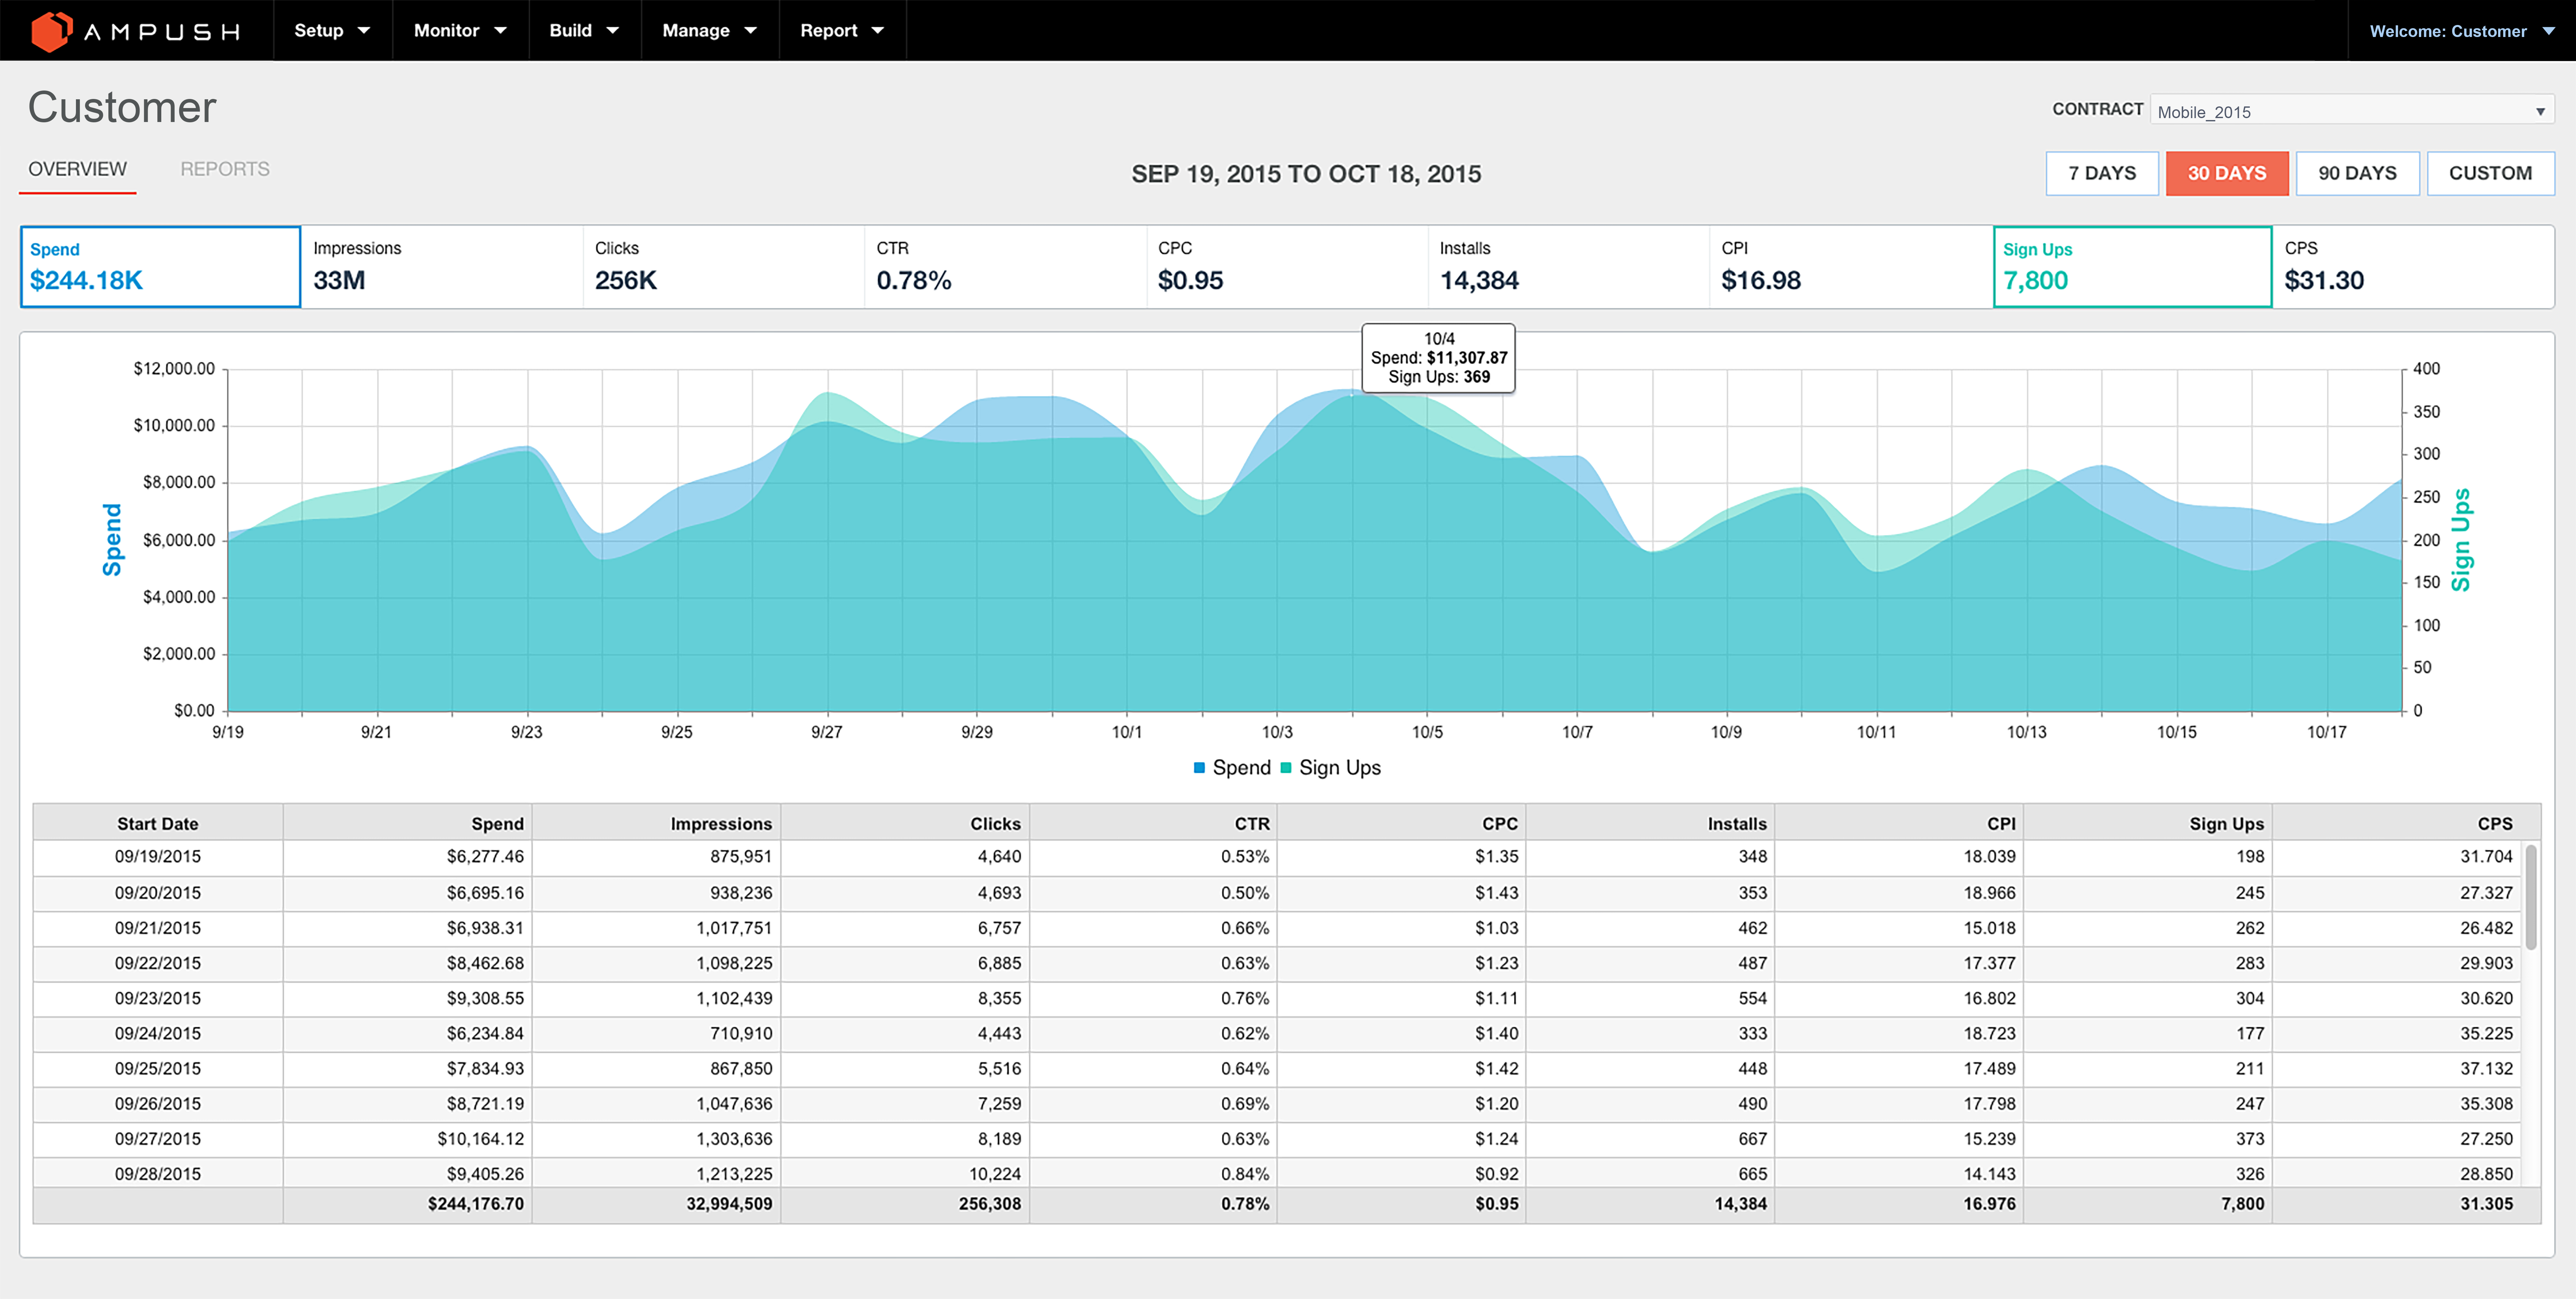Click the 09/28/2015 date cell
2576x1299 pixels.
(x=158, y=1173)
